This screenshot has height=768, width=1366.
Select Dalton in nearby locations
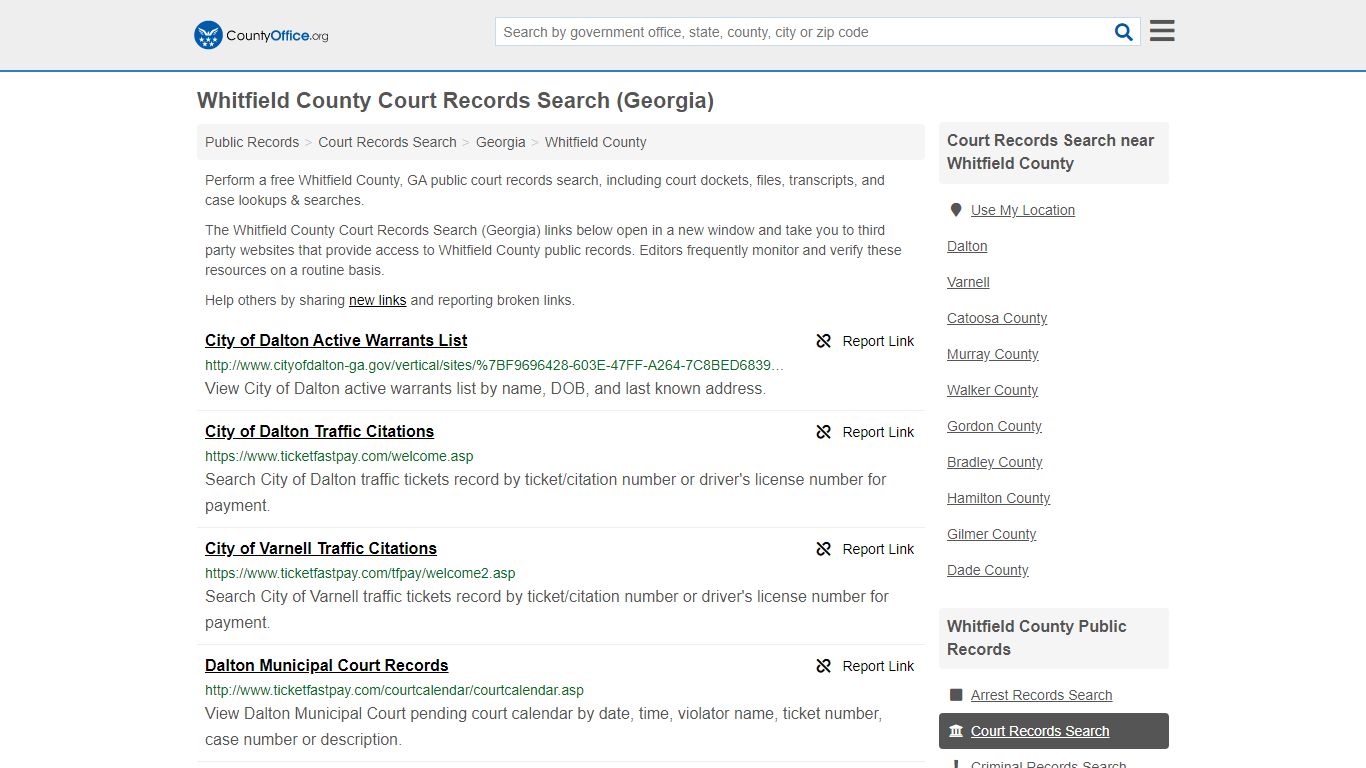point(967,246)
